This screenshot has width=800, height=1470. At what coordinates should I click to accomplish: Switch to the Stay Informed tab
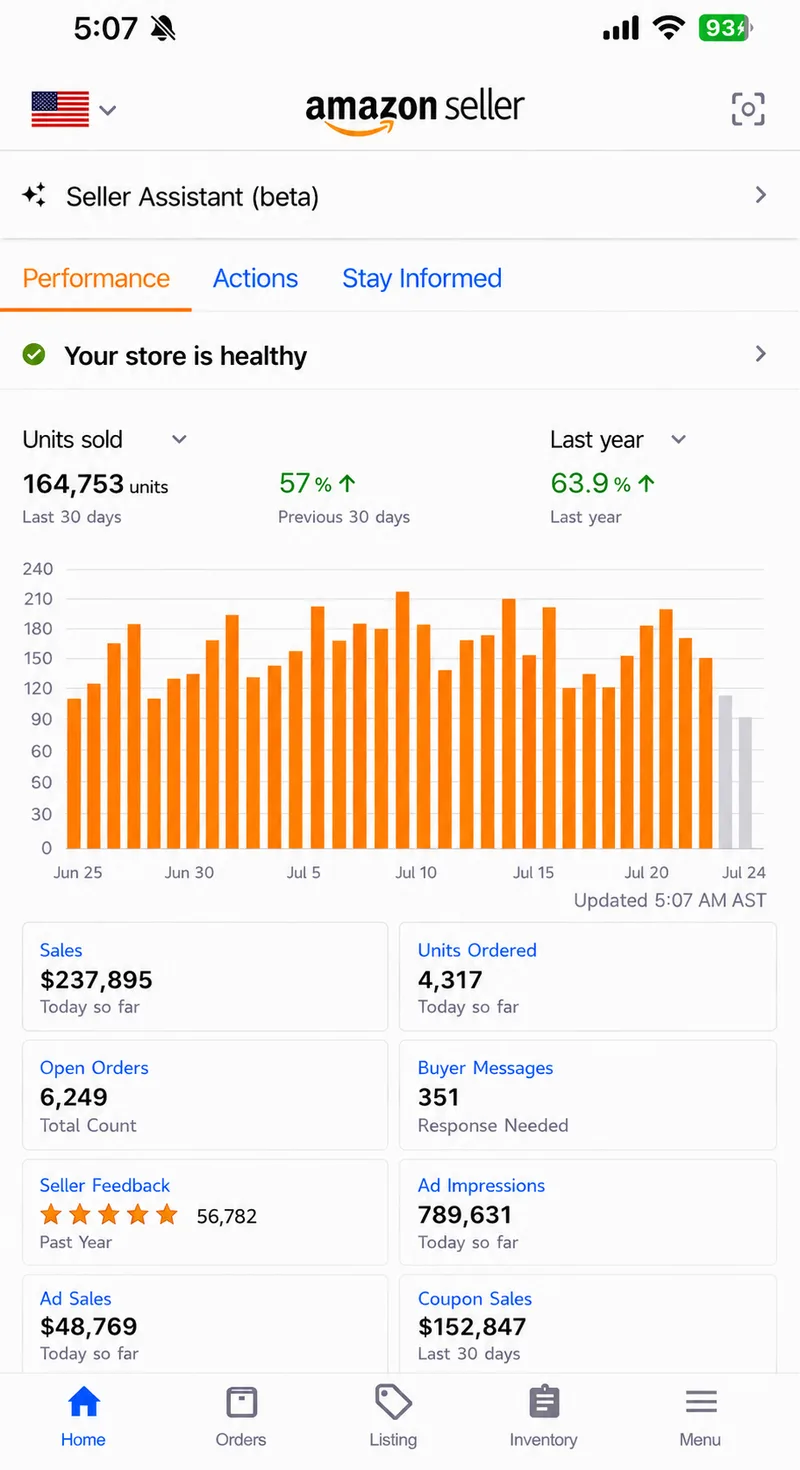coord(422,278)
